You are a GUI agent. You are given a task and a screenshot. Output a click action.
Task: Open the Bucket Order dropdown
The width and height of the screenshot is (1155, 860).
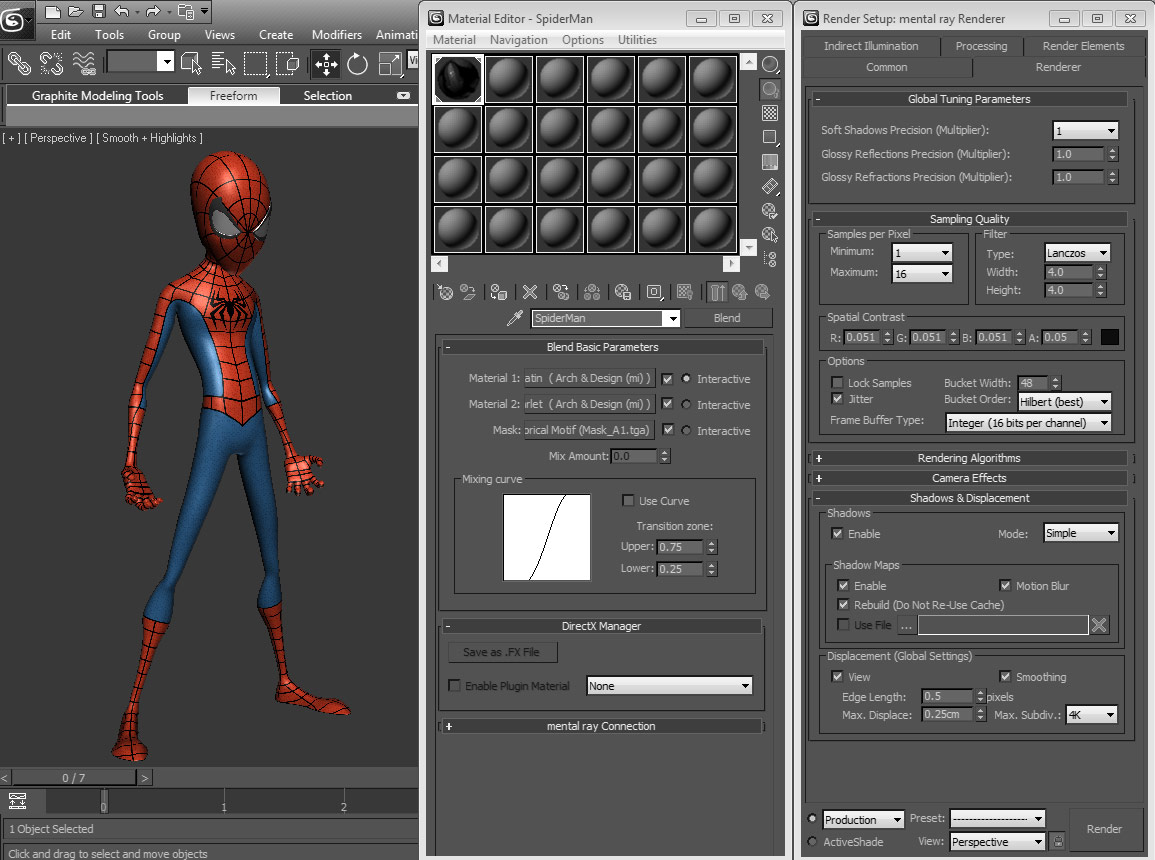[1064, 401]
